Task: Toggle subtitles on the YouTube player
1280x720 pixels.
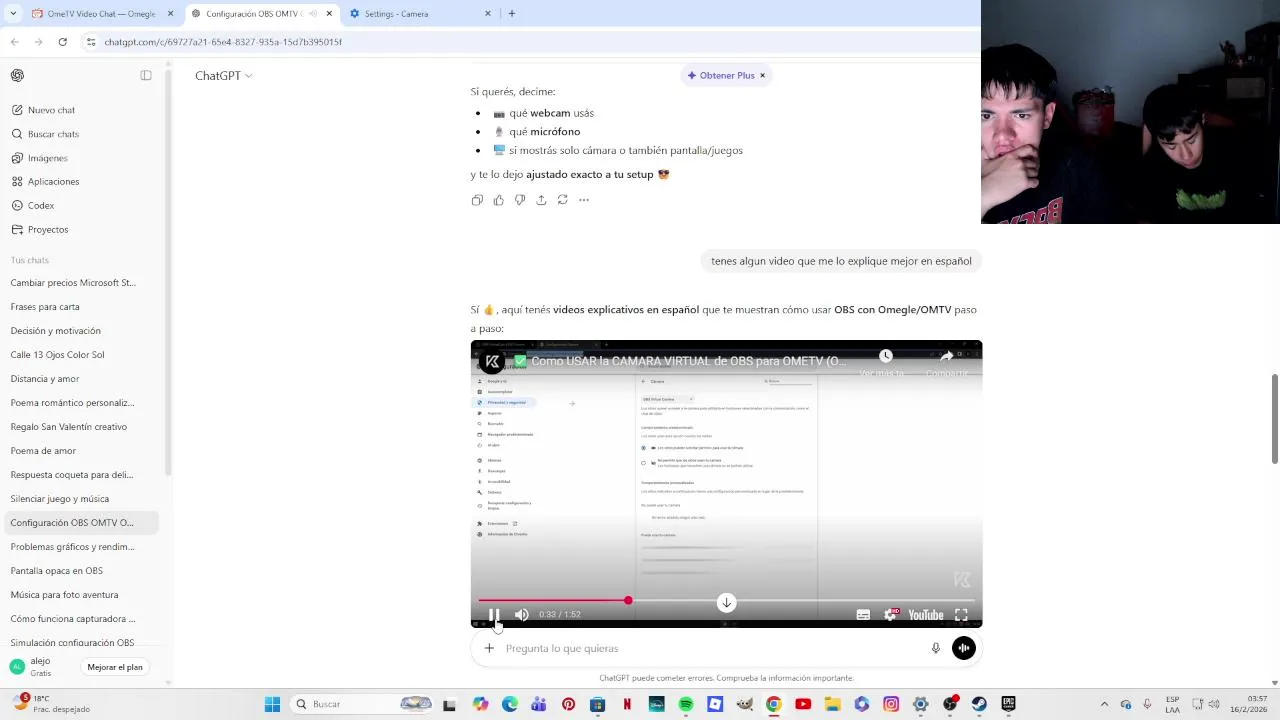Action: (x=863, y=615)
